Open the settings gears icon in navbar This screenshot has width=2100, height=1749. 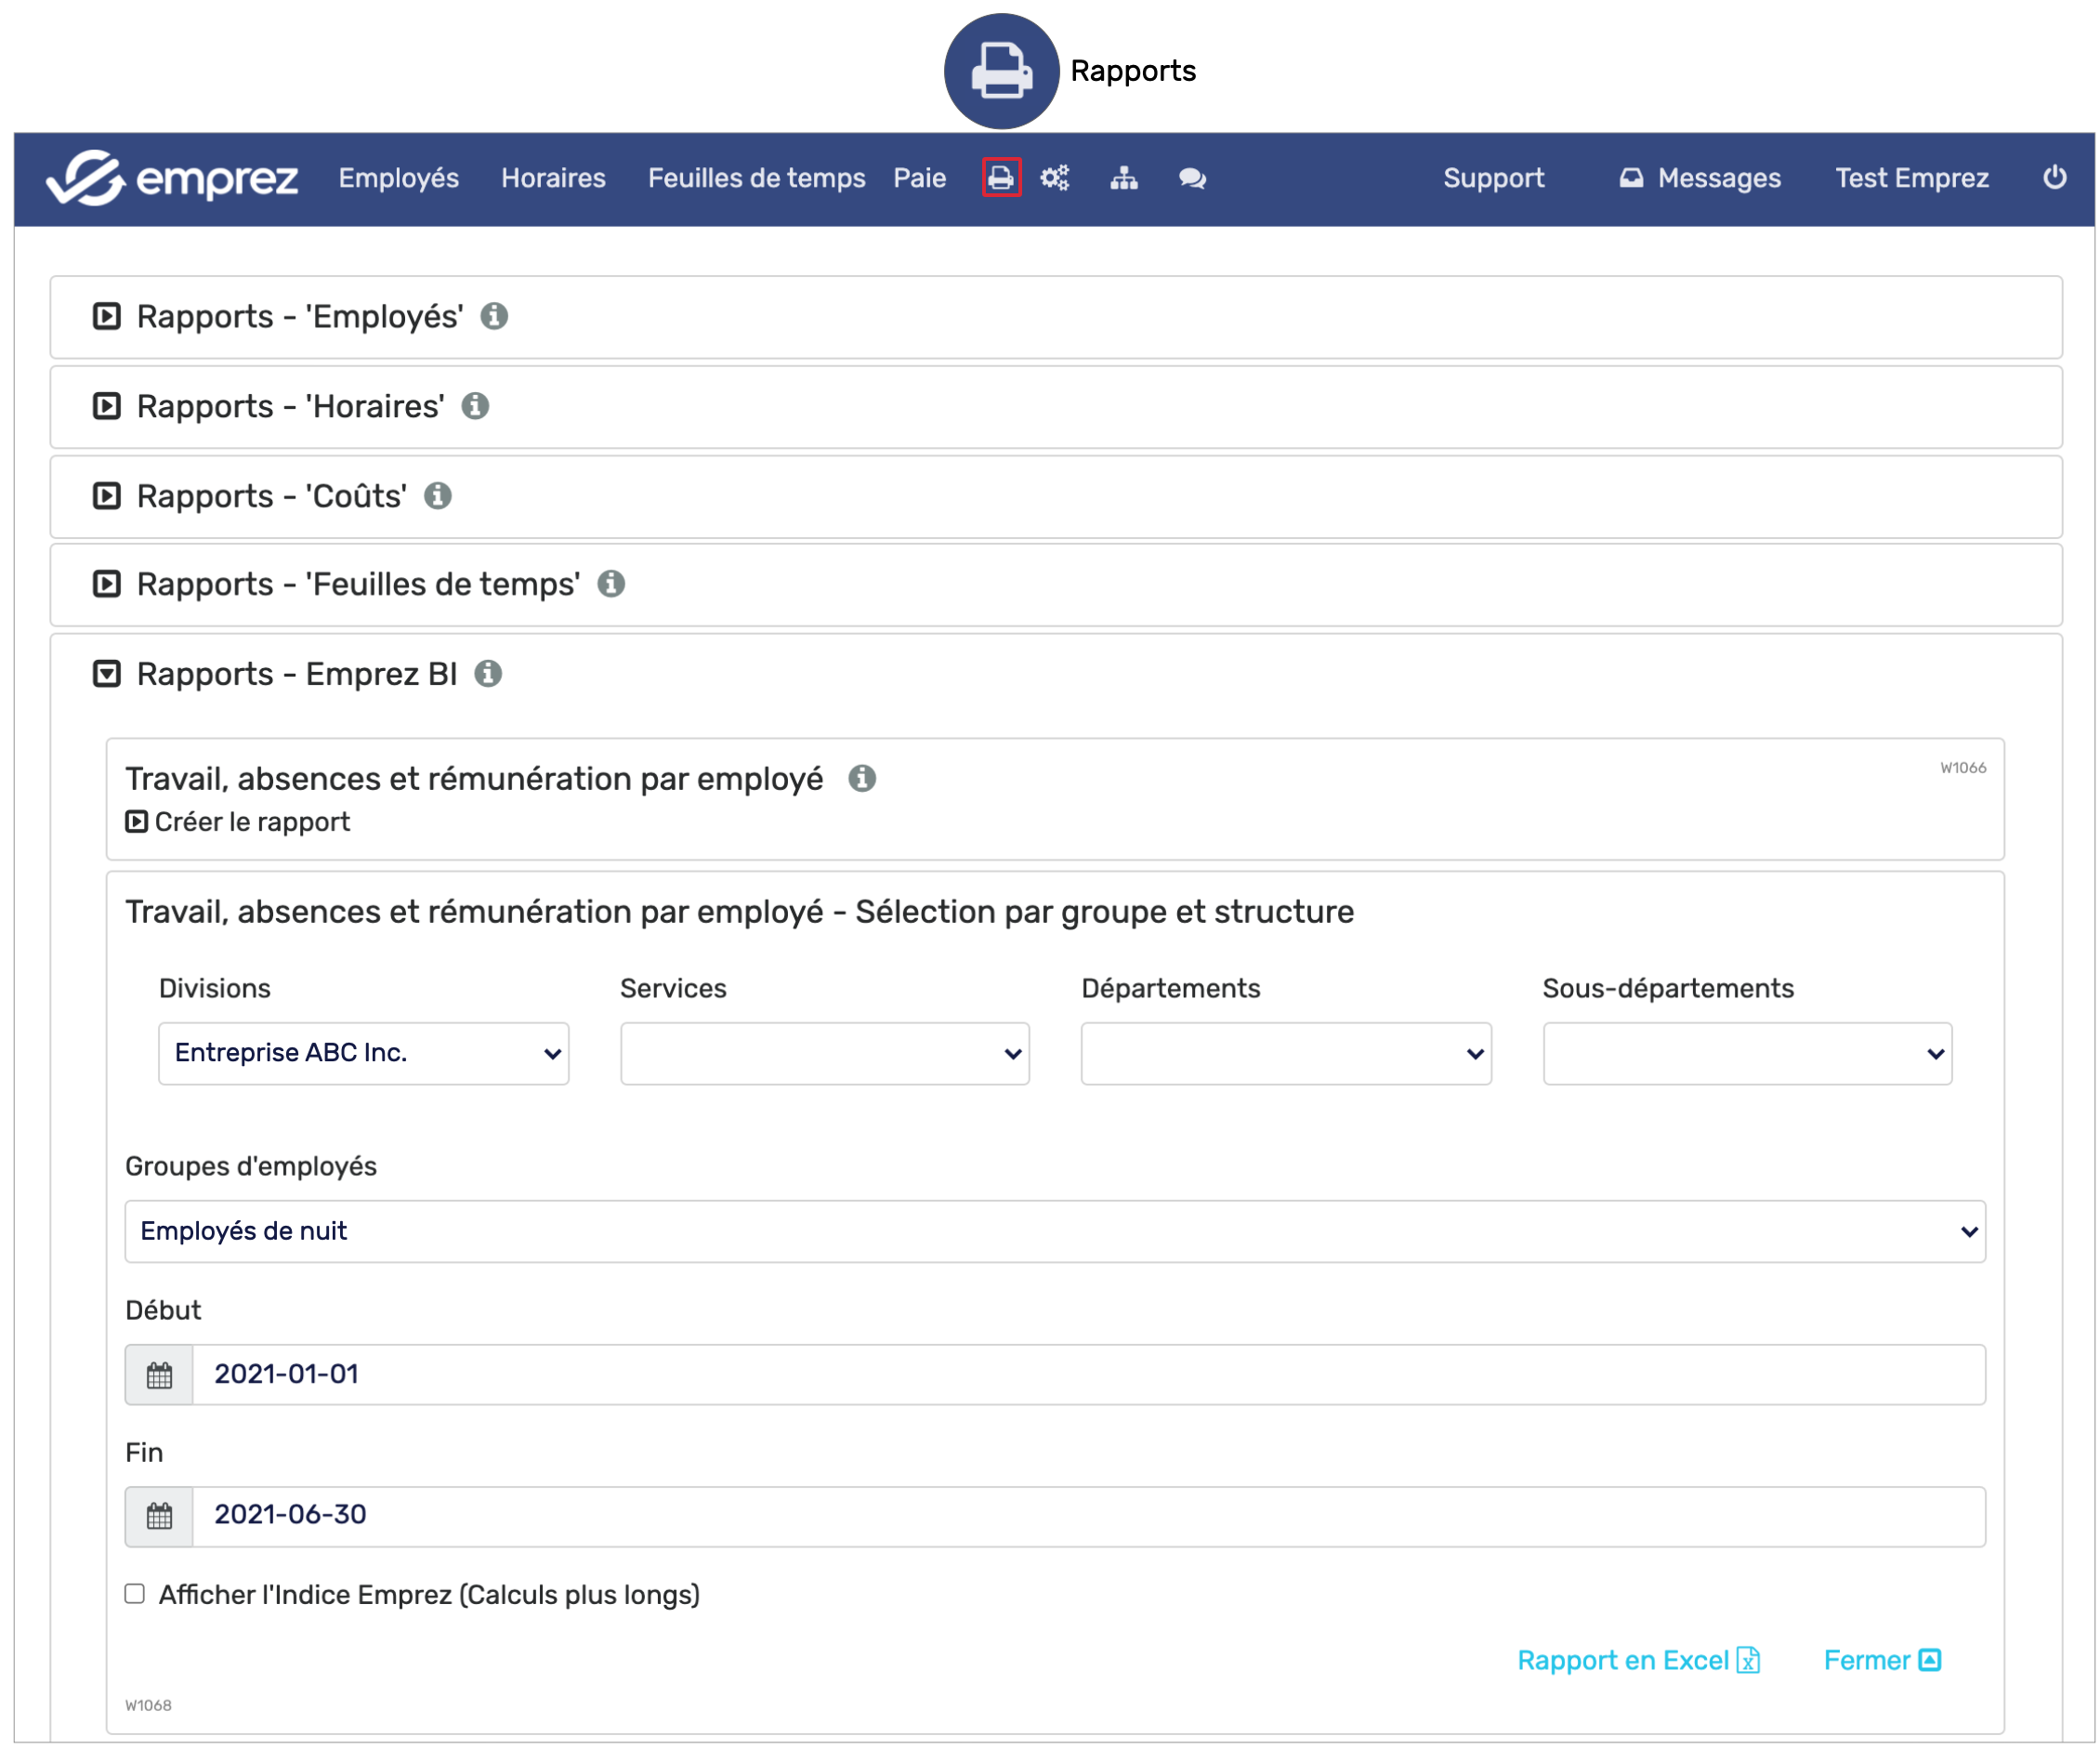click(x=1055, y=178)
